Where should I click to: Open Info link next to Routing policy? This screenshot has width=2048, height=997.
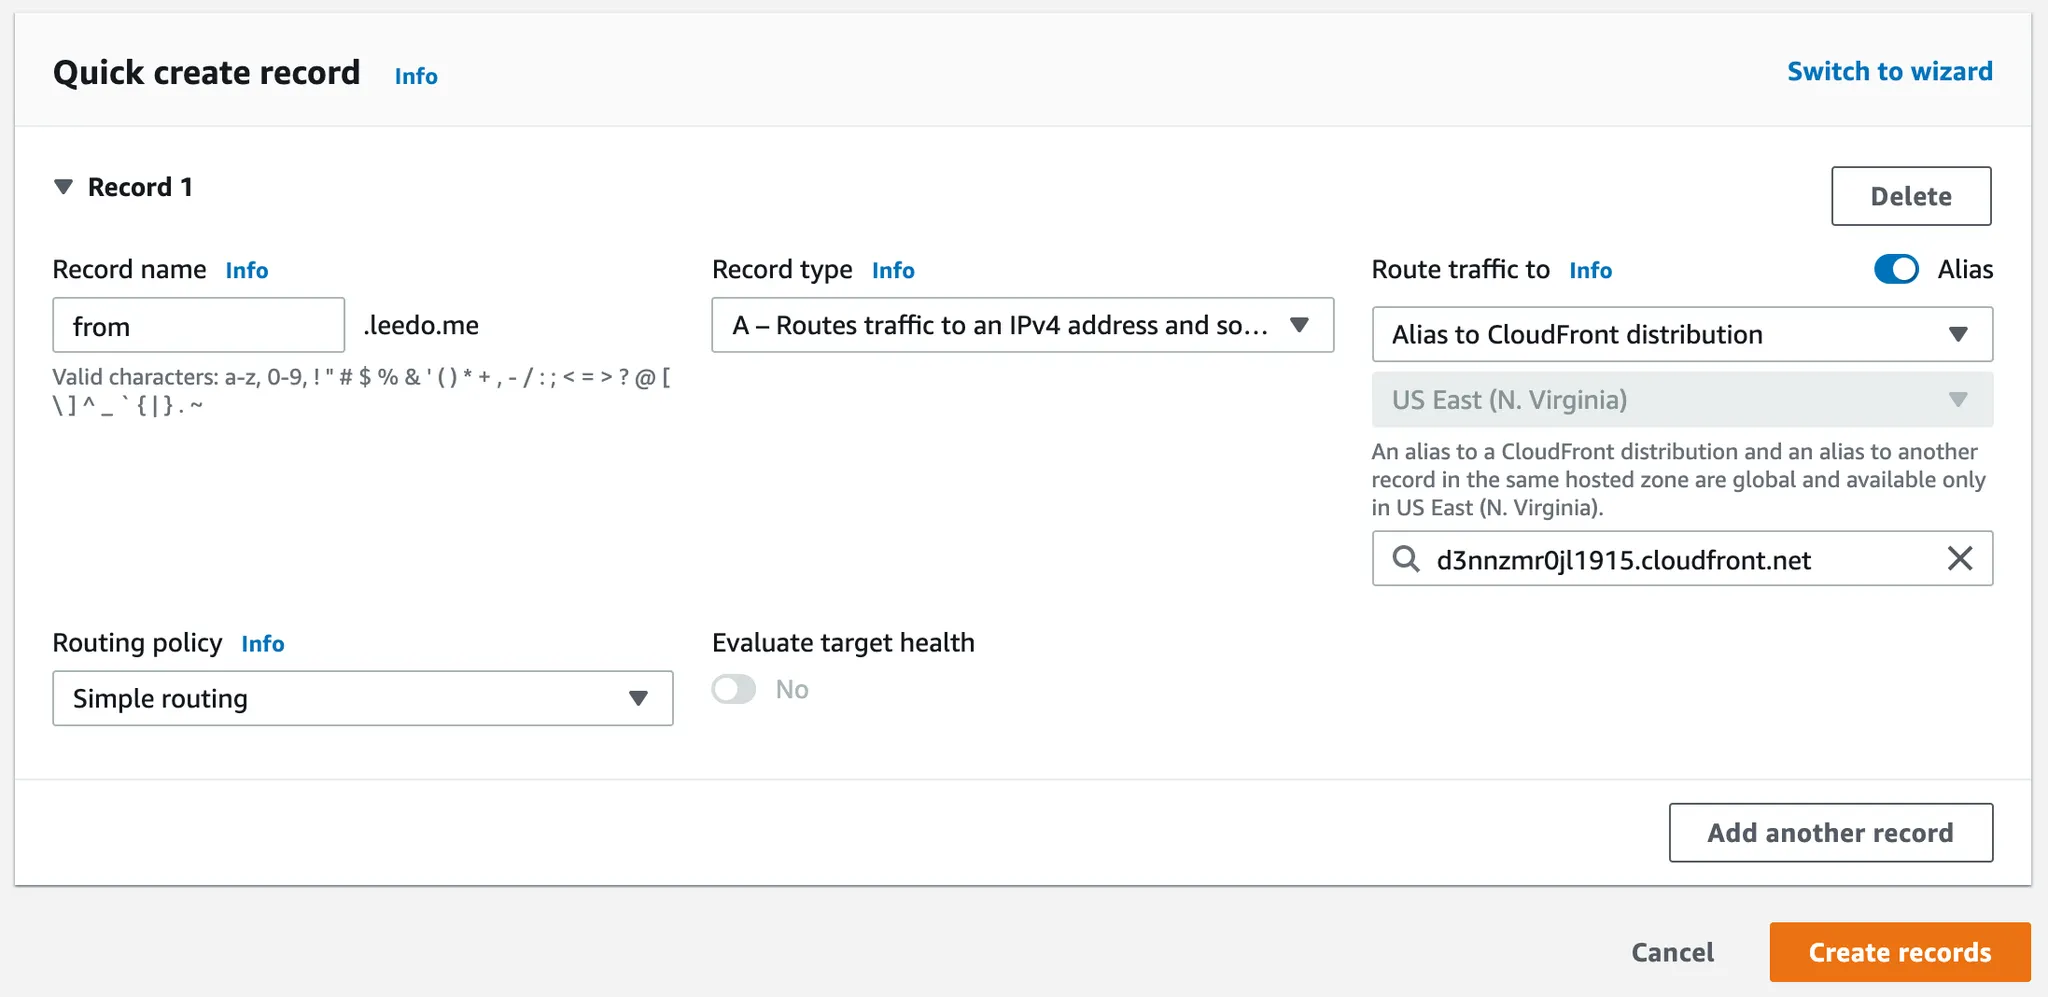coord(263,644)
